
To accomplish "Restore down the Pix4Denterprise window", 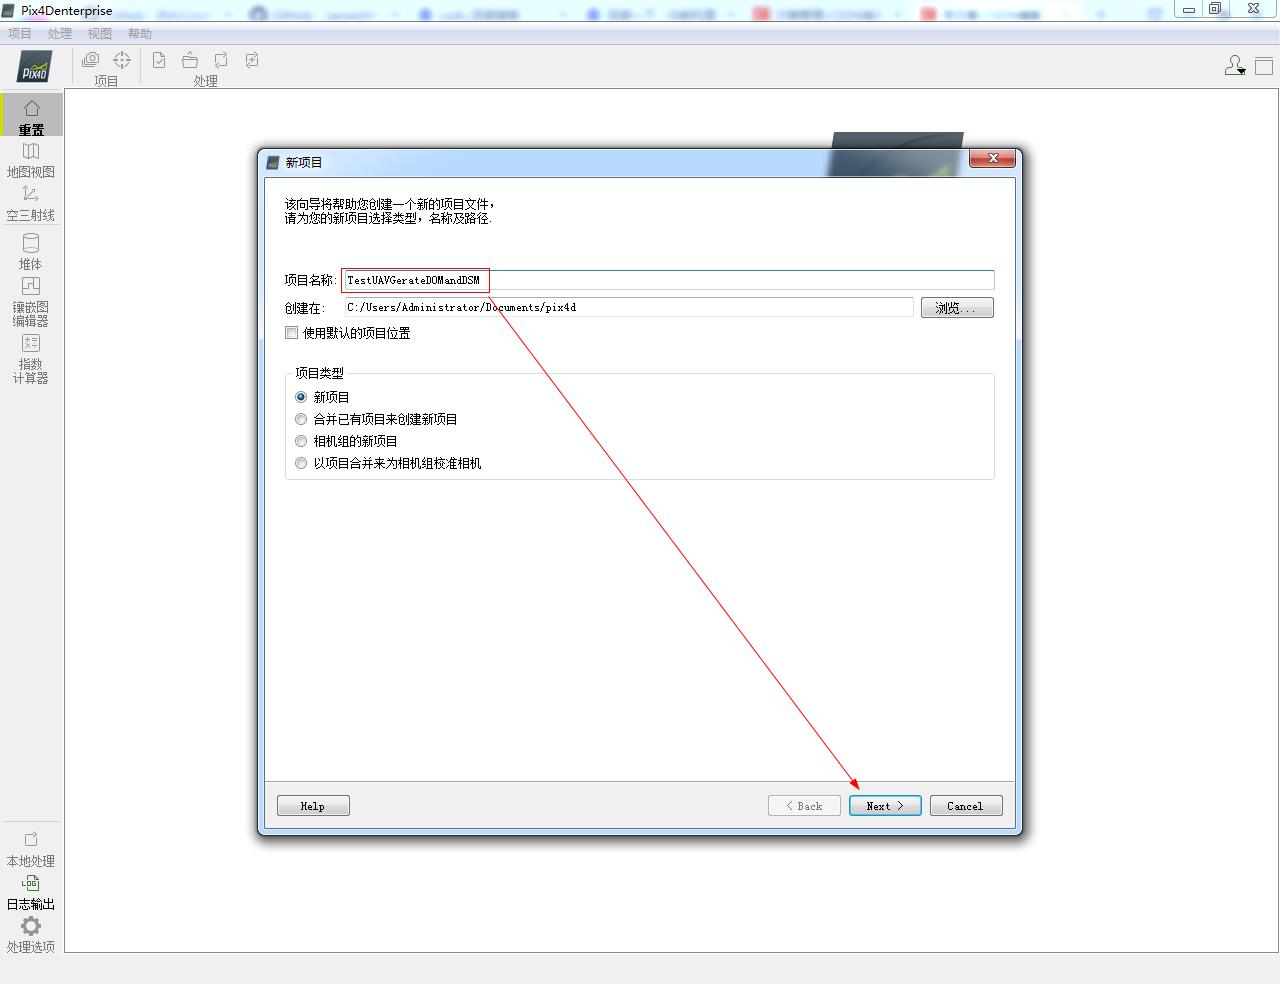I will pos(1216,9).
